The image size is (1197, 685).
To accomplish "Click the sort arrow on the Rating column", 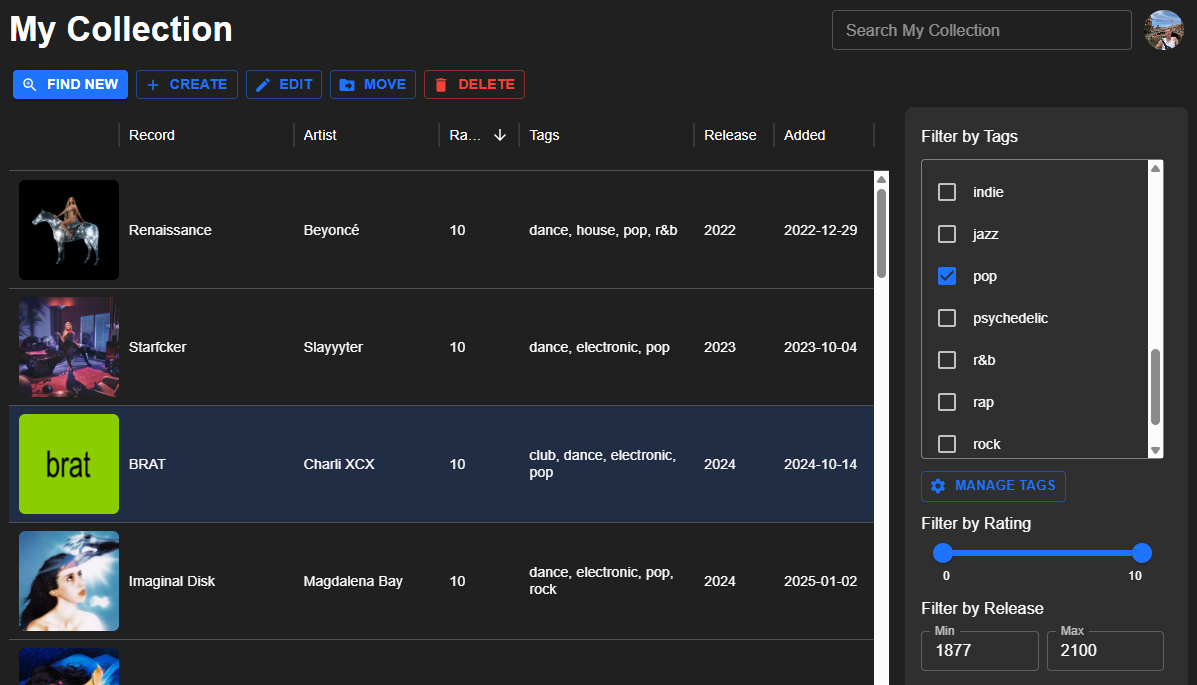I will (x=499, y=135).
